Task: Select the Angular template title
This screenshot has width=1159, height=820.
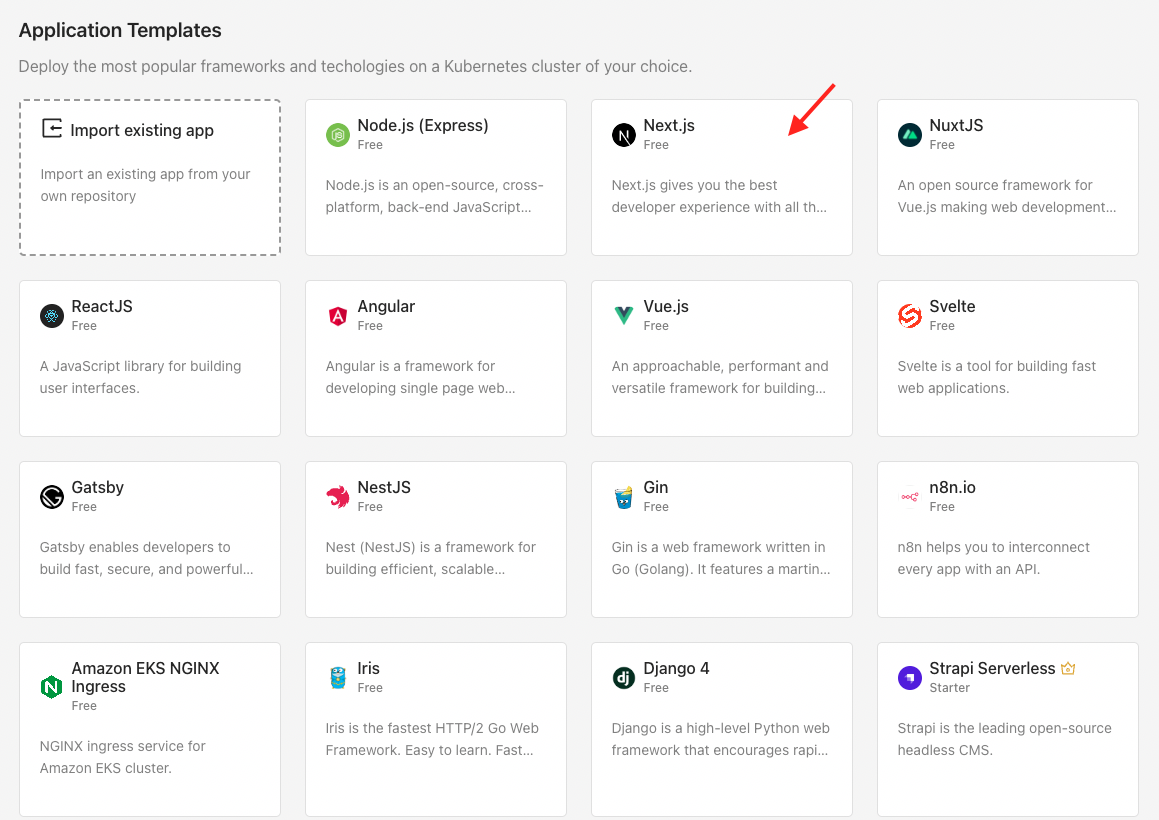Action: click(387, 307)
